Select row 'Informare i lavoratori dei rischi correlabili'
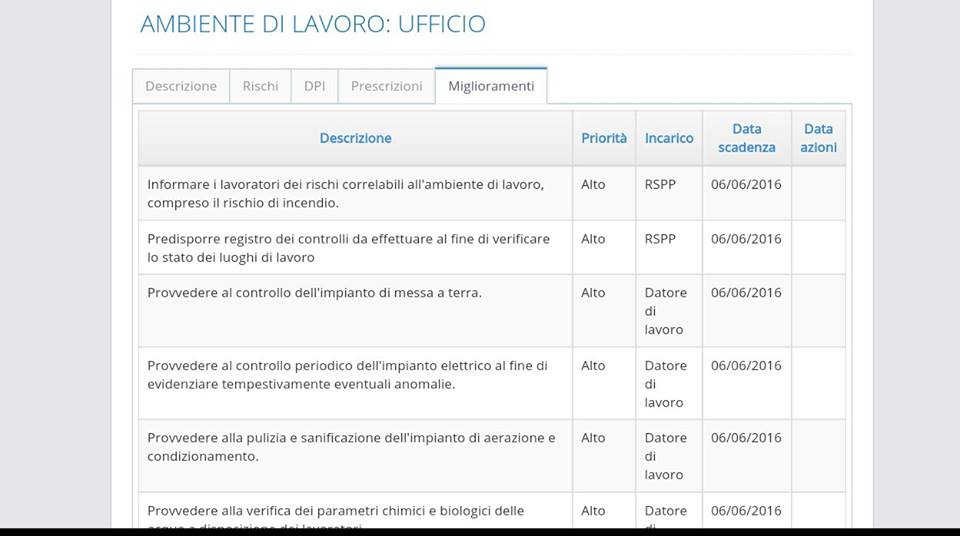Viewport: 960px width, 536px height. tap(492, 194)
